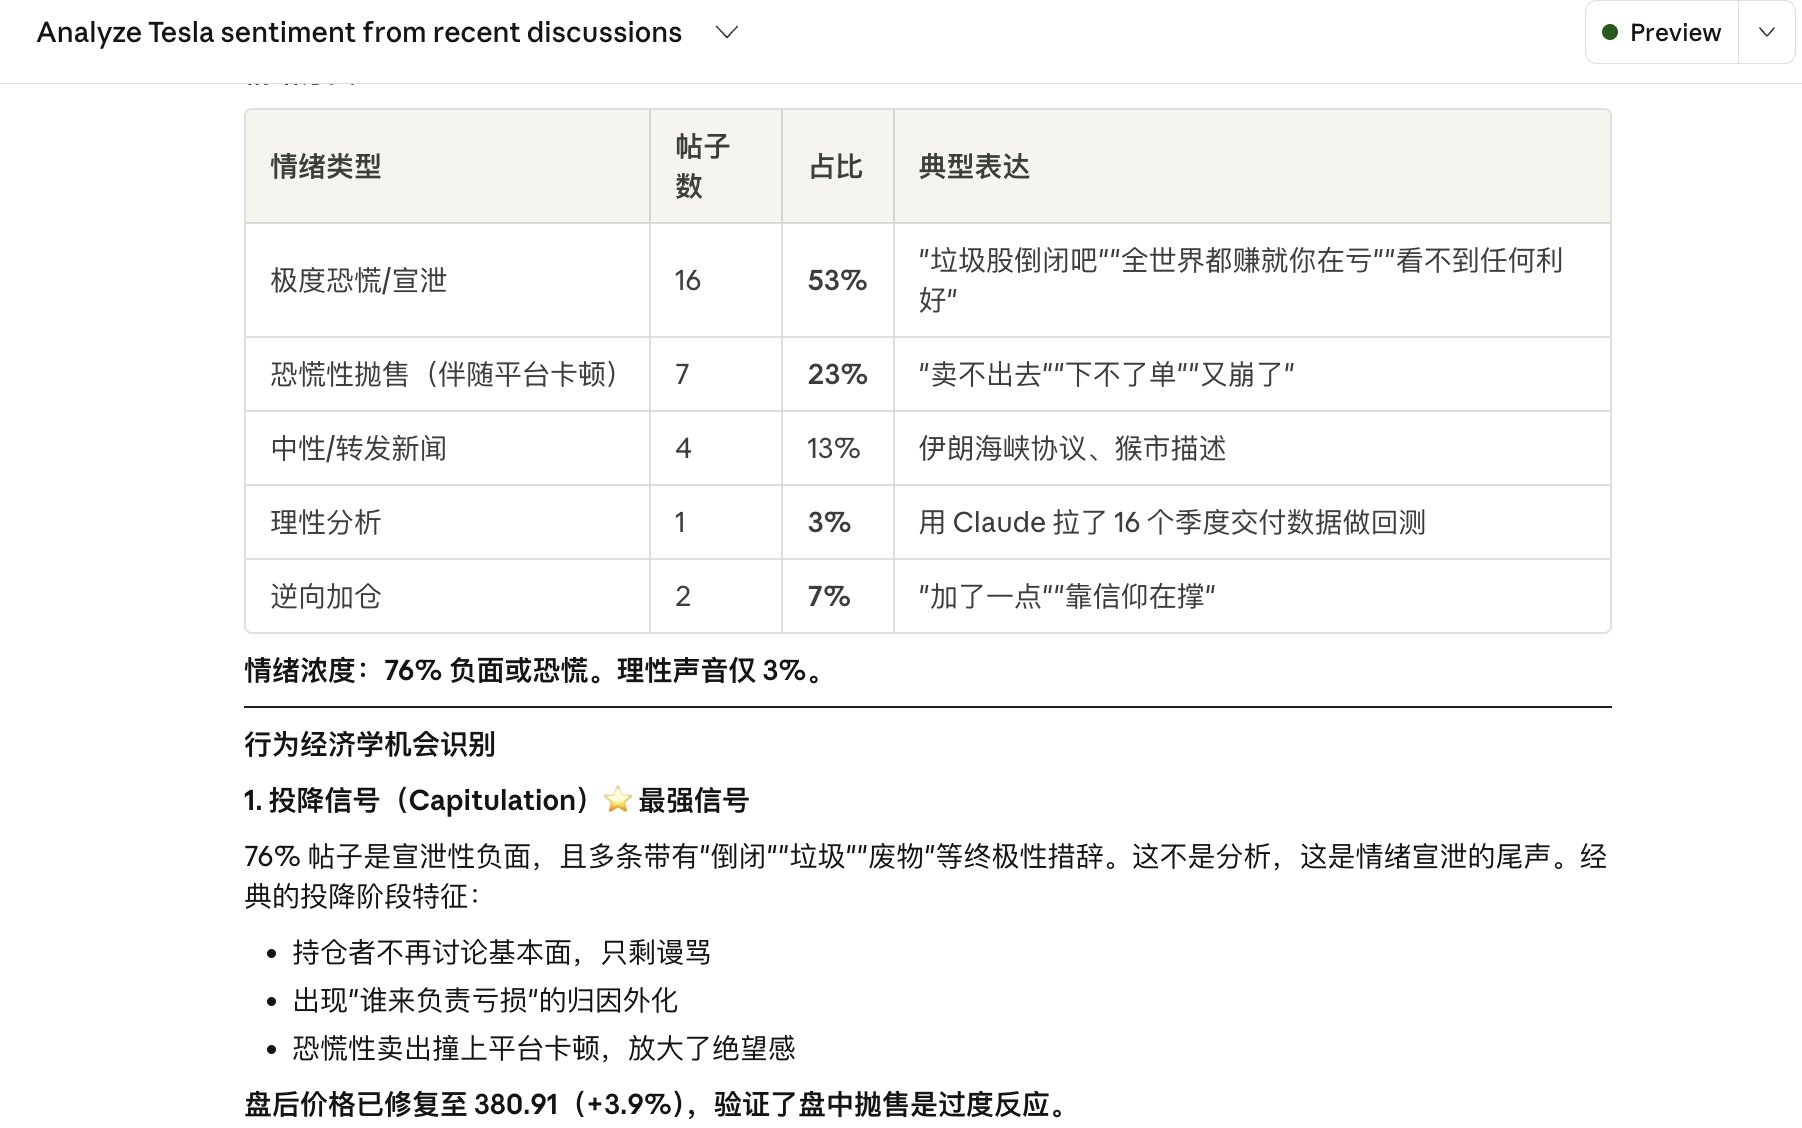Click the 中性/转发新闻 table cell
The height and width of the screenshot is (1128, 1802).
[359, 448]
